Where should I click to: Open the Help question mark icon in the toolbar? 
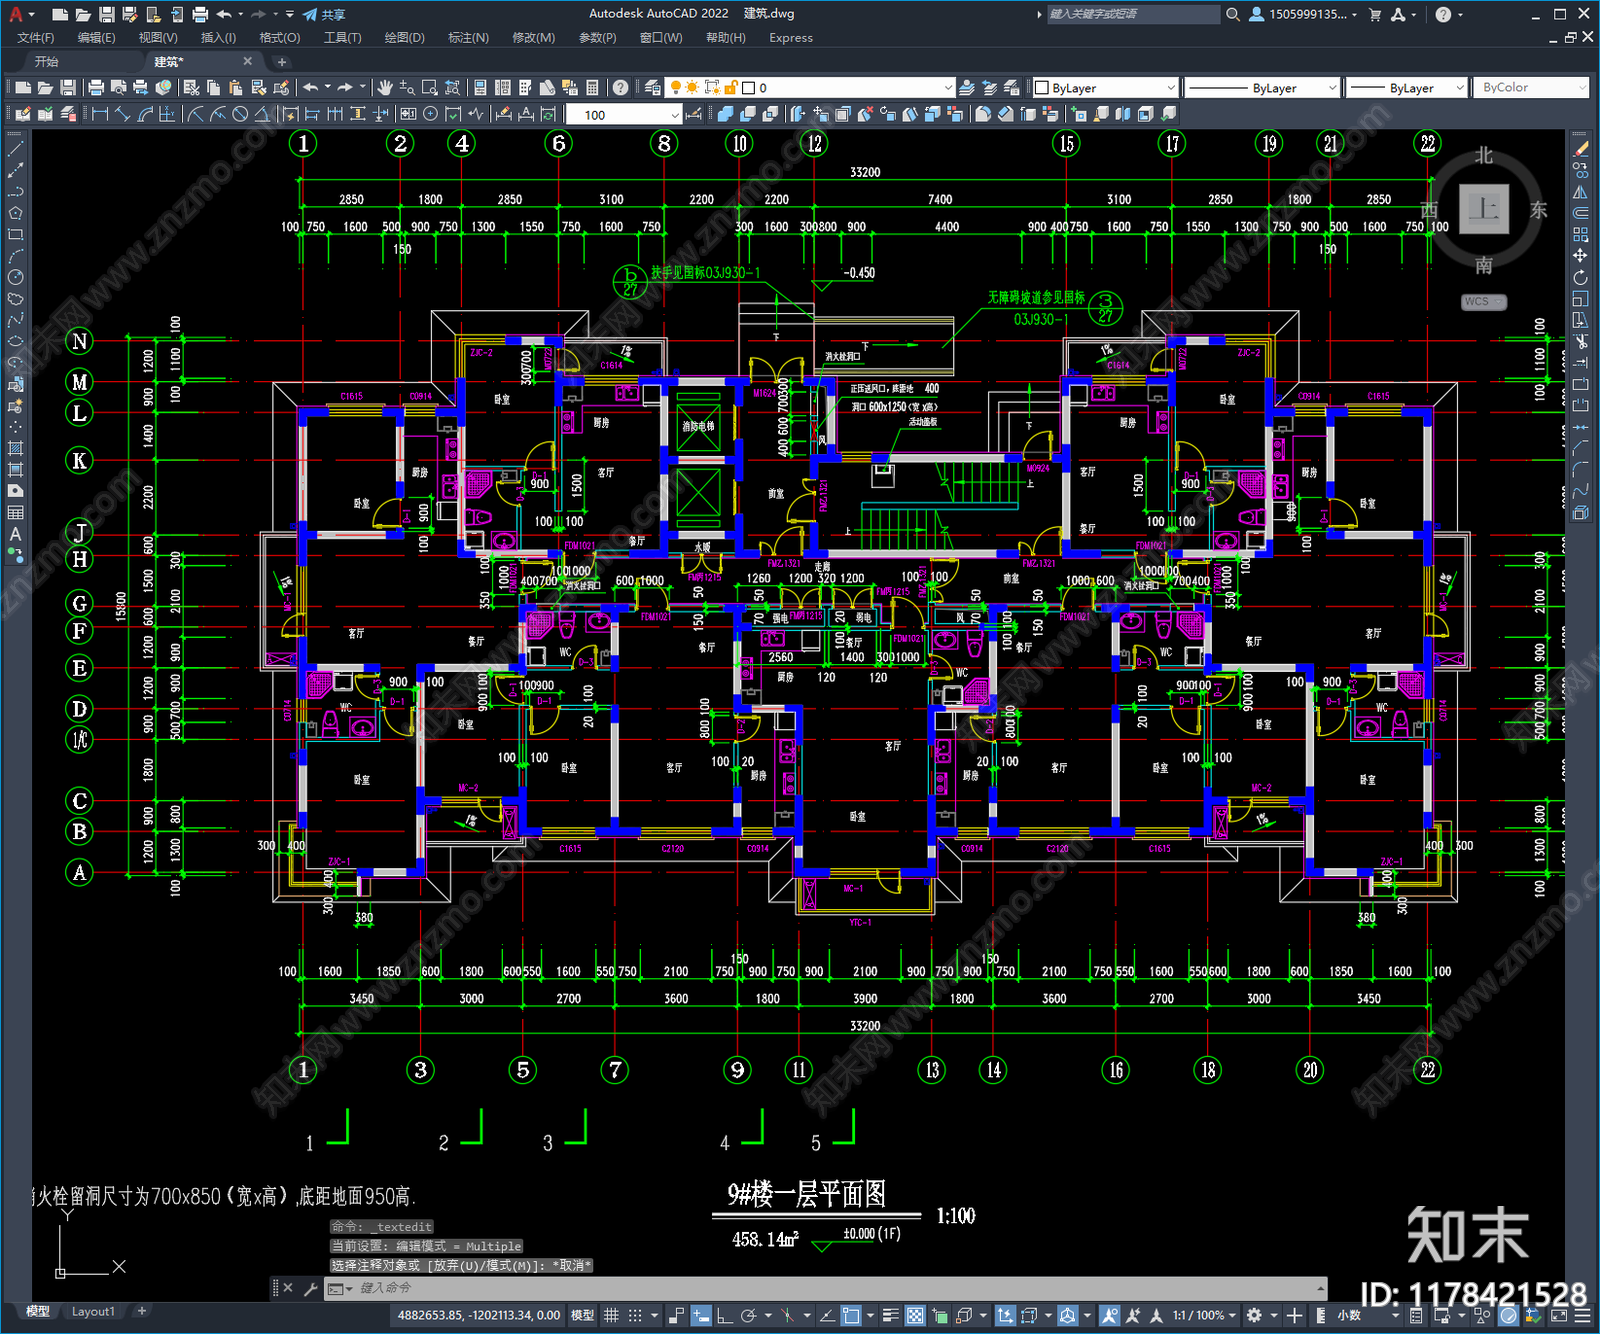coord(621,88)
